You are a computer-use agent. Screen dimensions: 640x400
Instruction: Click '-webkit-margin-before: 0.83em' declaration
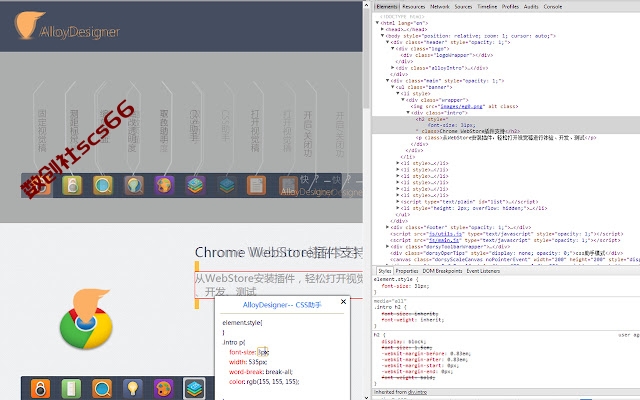pos(426,353)
